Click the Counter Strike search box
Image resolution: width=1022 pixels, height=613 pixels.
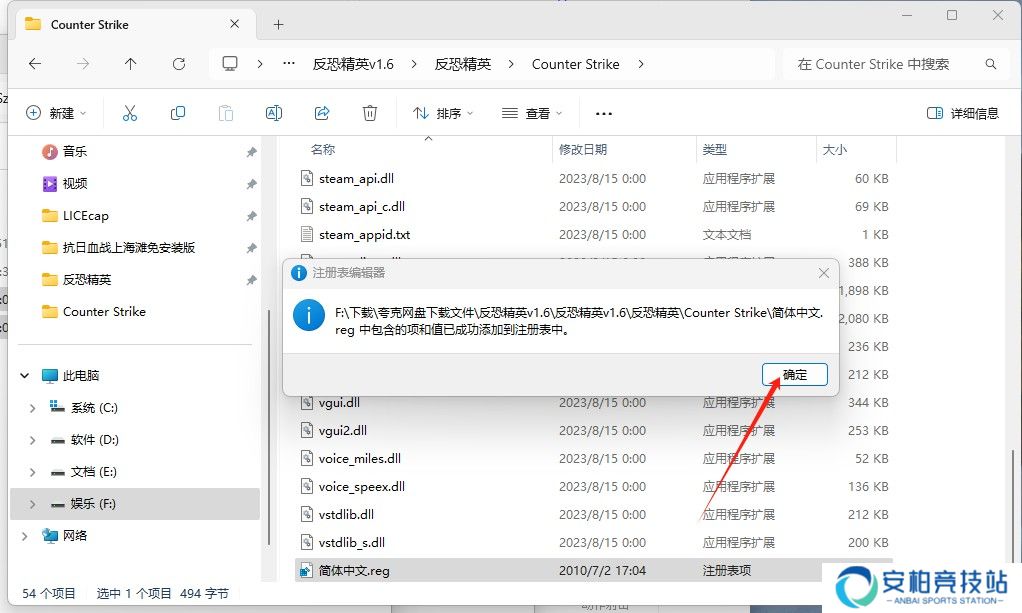coord(900,63)
